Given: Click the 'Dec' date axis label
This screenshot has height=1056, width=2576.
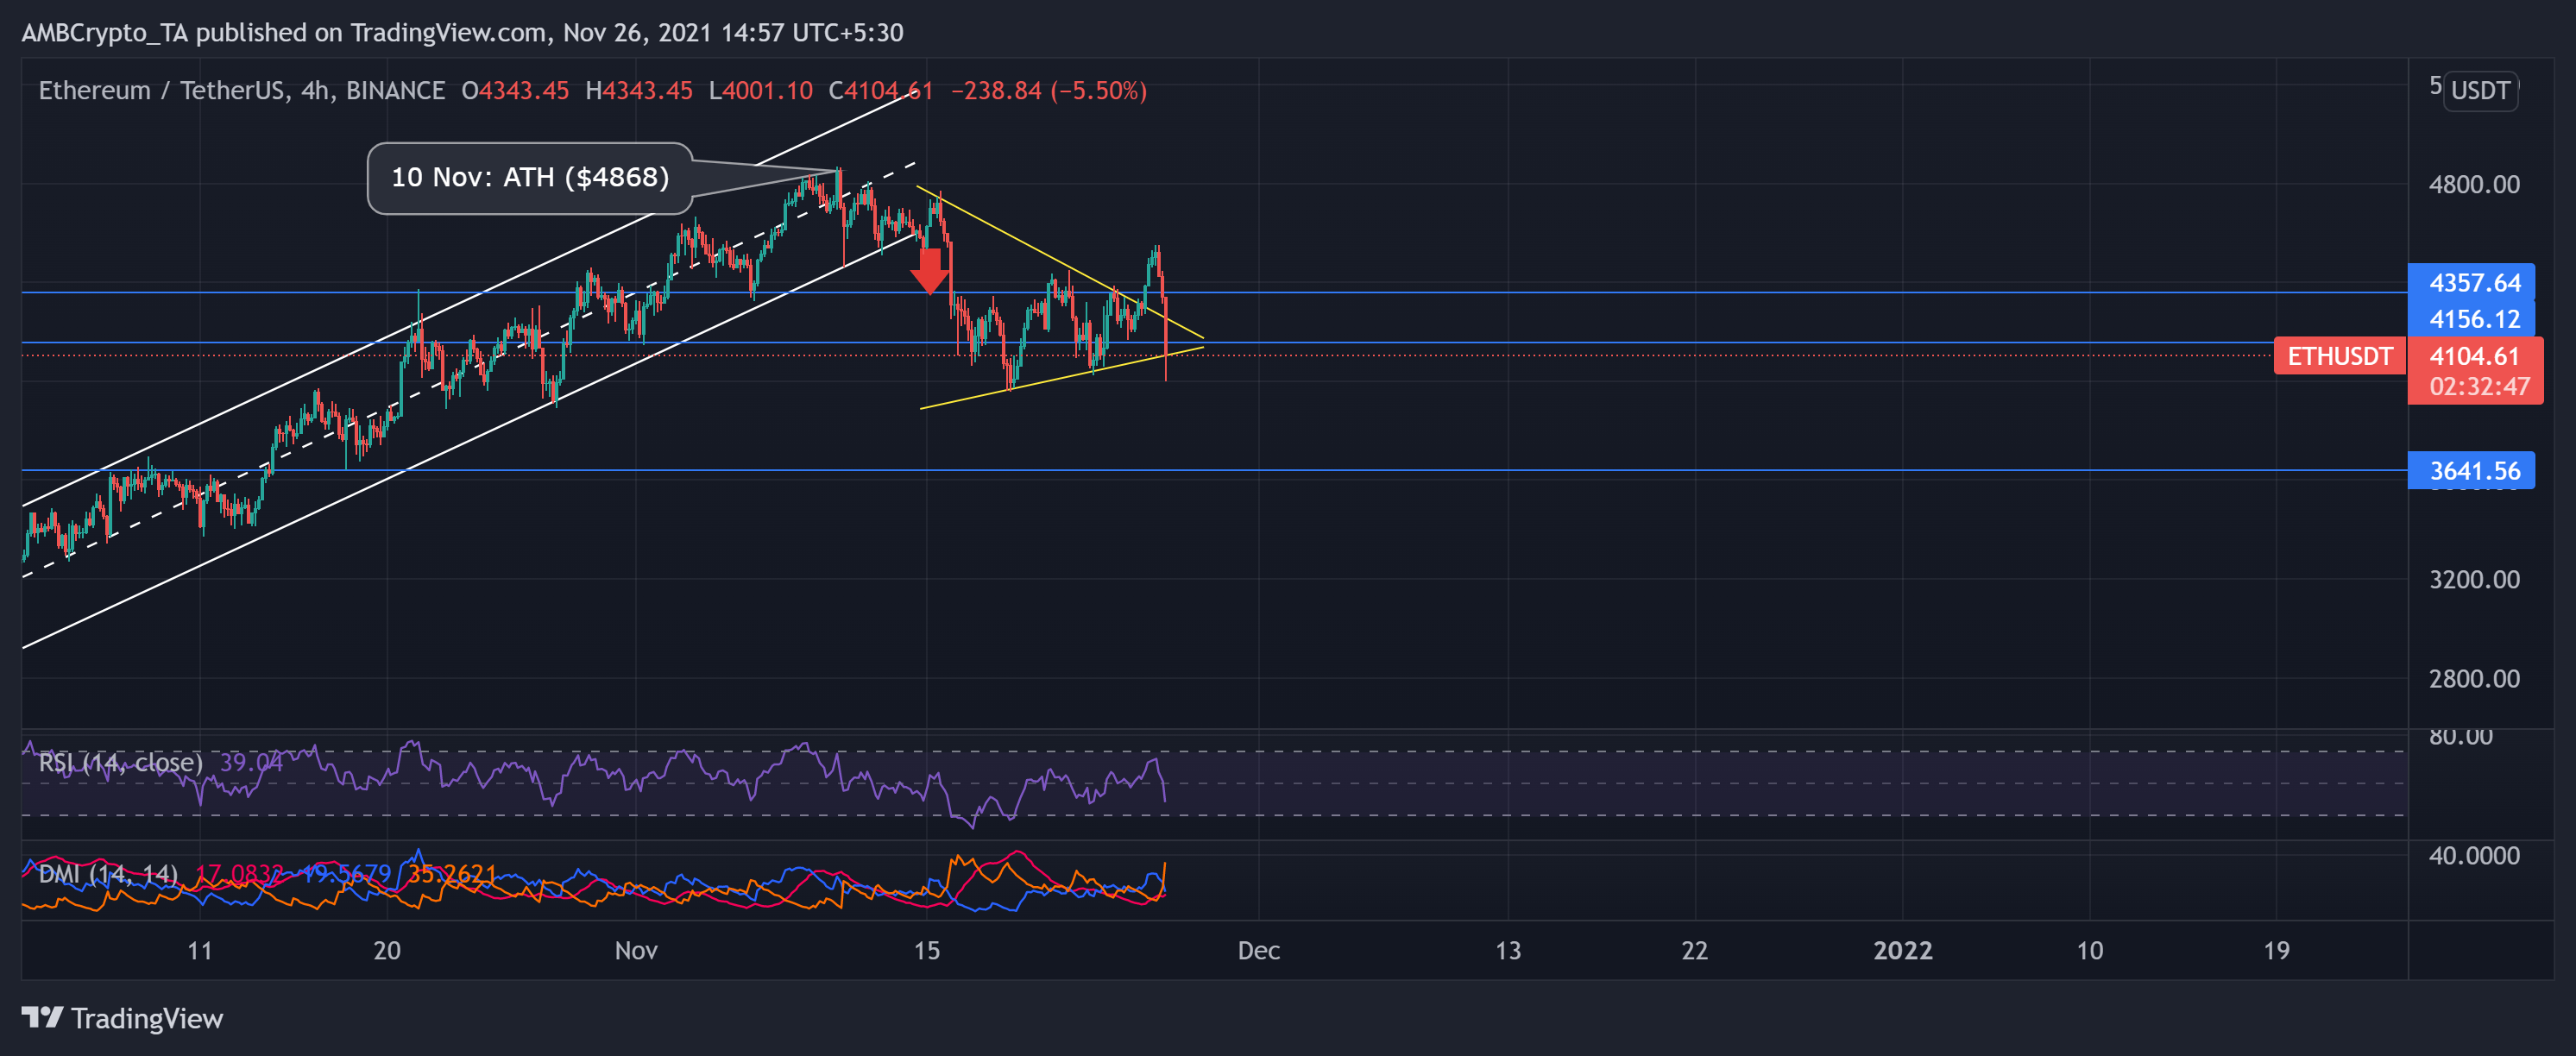Looking at the screenshot, I should 1258,950.
